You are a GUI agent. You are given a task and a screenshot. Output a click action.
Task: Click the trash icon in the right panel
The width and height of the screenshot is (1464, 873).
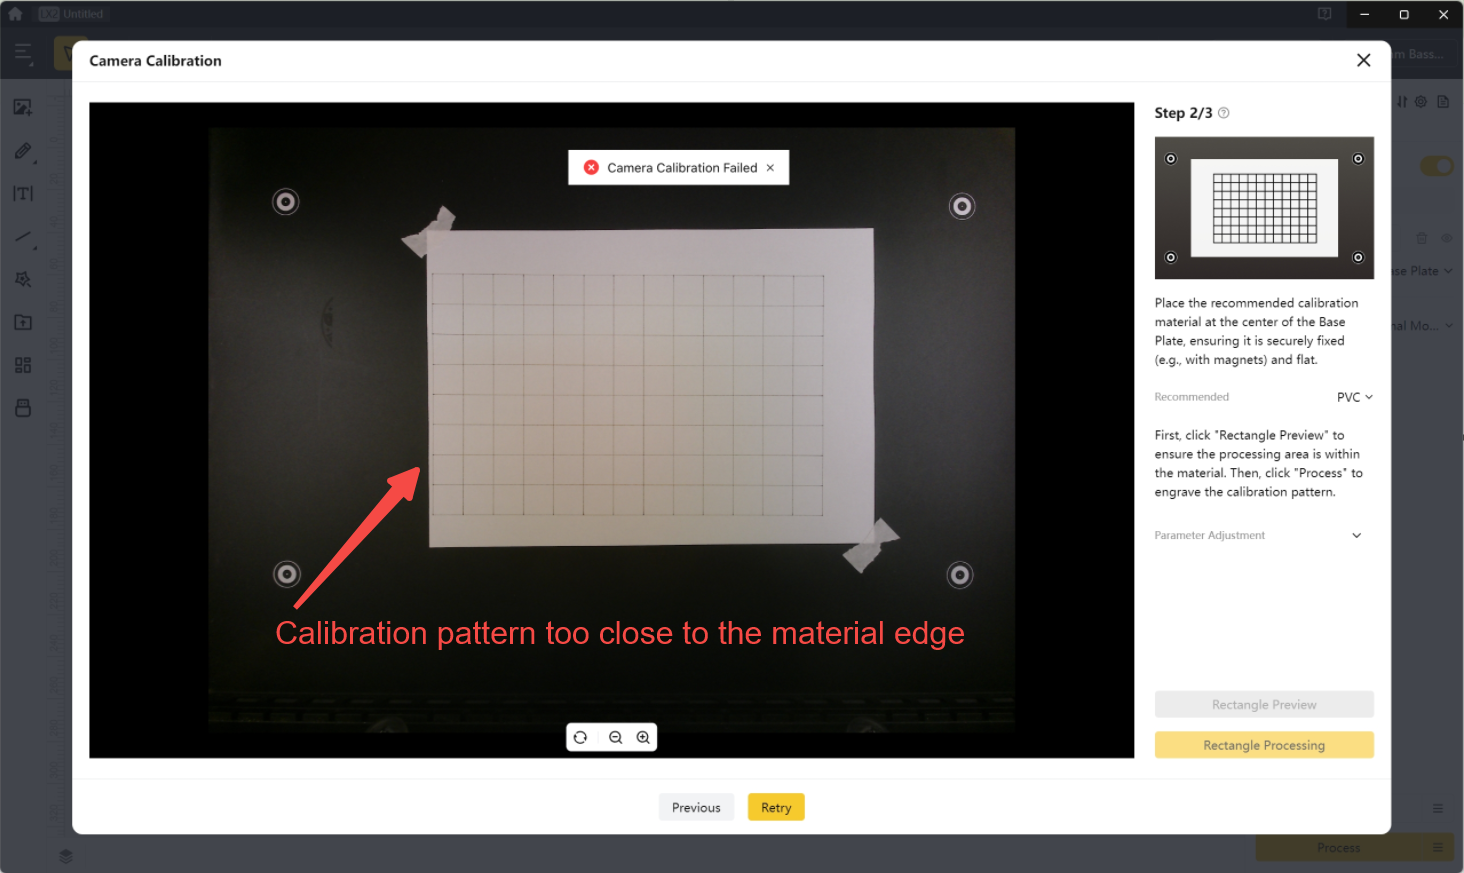tap(1422, 238)
